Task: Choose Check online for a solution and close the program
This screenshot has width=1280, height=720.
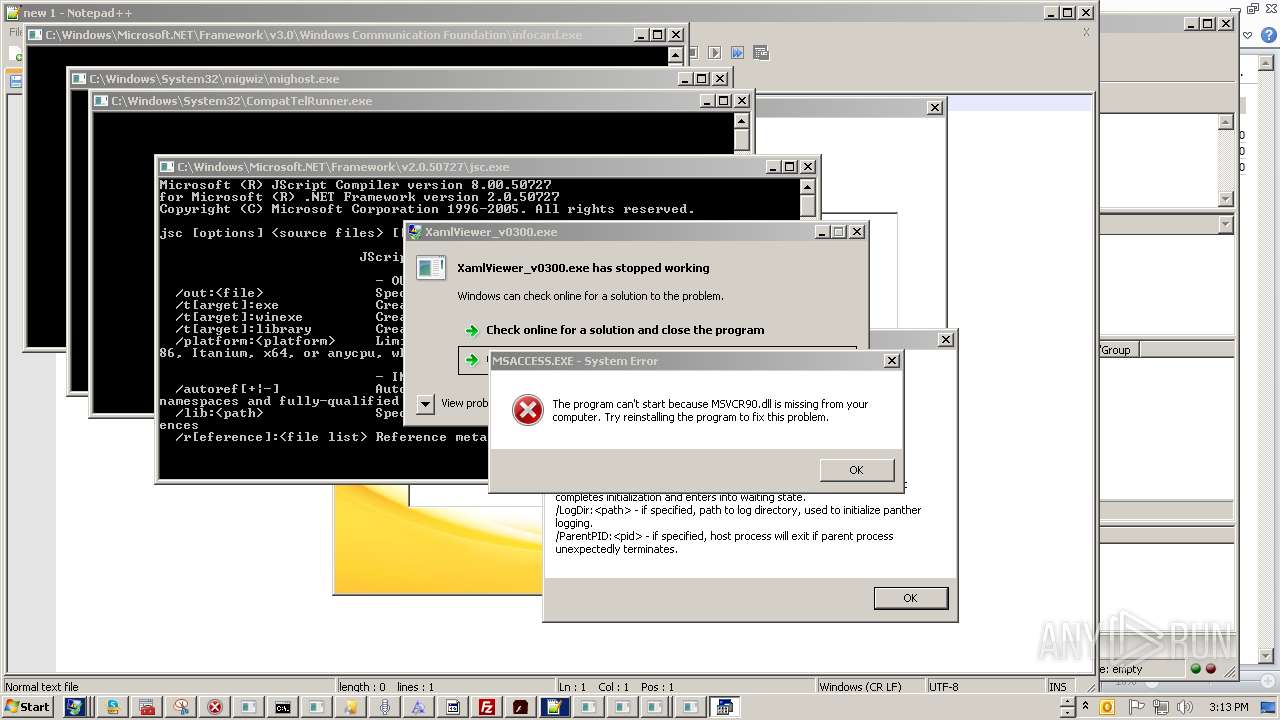Action: 625,330
